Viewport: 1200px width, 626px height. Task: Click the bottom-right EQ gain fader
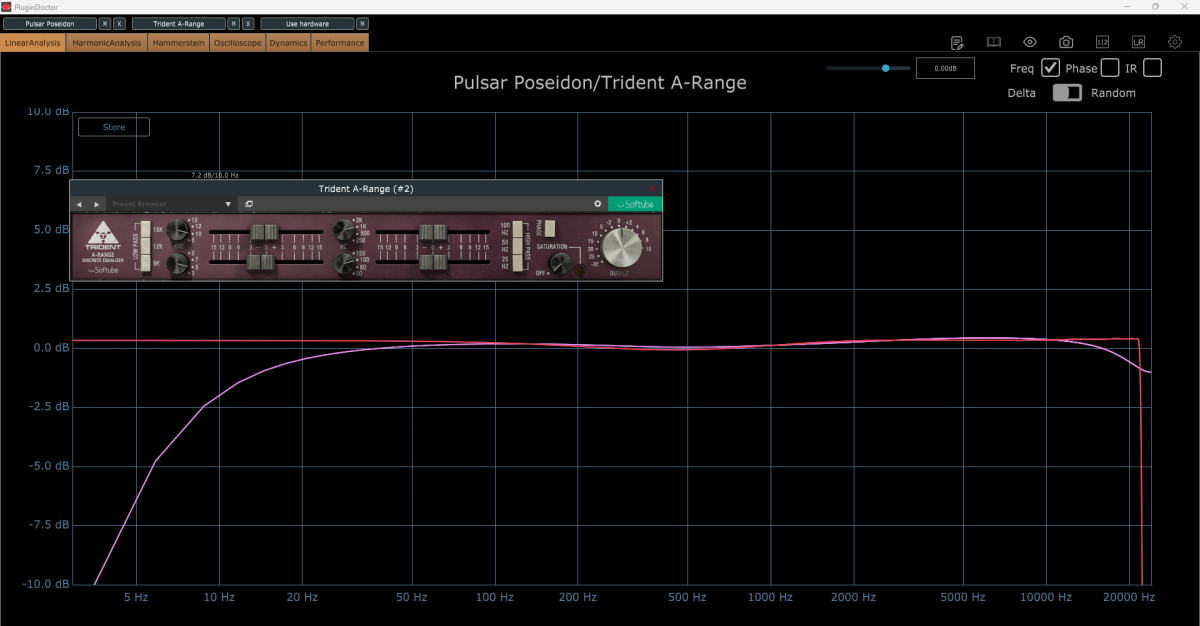433,262
